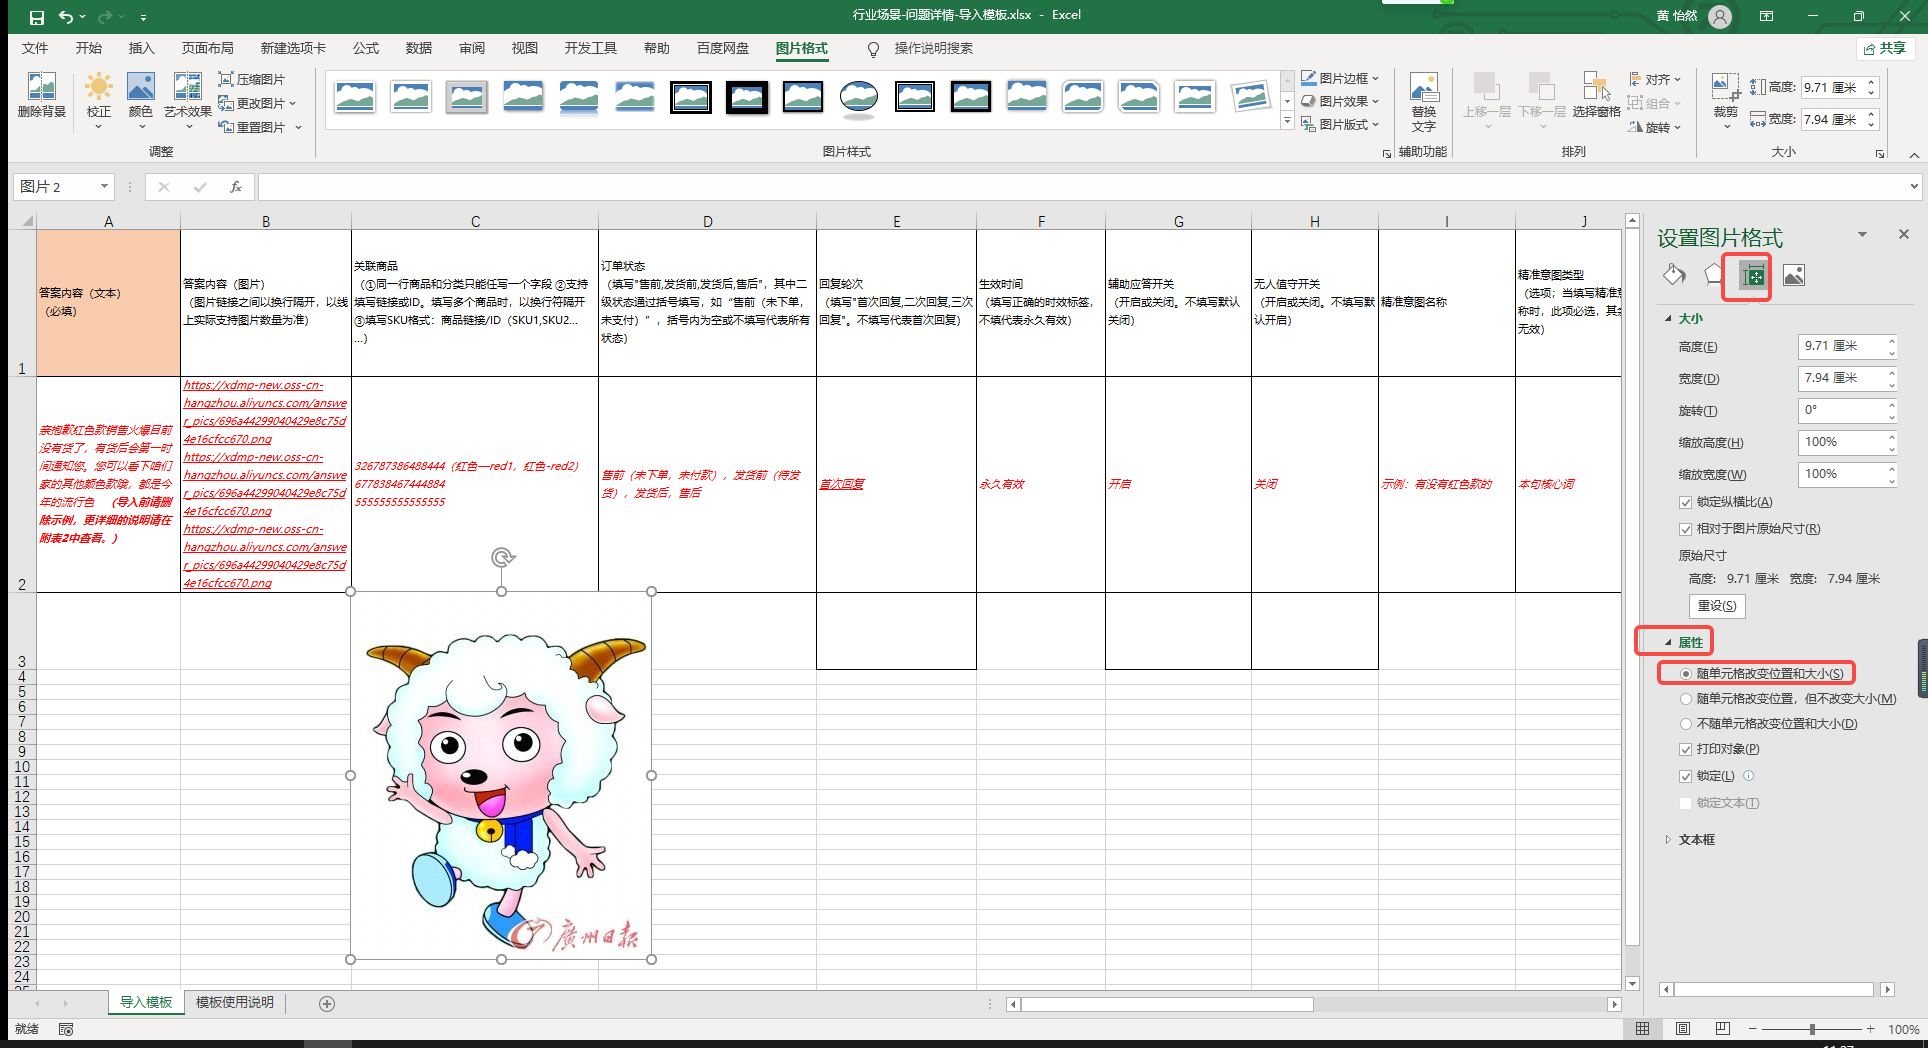This screenshot has width=1928, height=1048.
Task: Switch to 模板使用说明 sheet tab
Action: pyautogui.click(x=235, y=1002)
